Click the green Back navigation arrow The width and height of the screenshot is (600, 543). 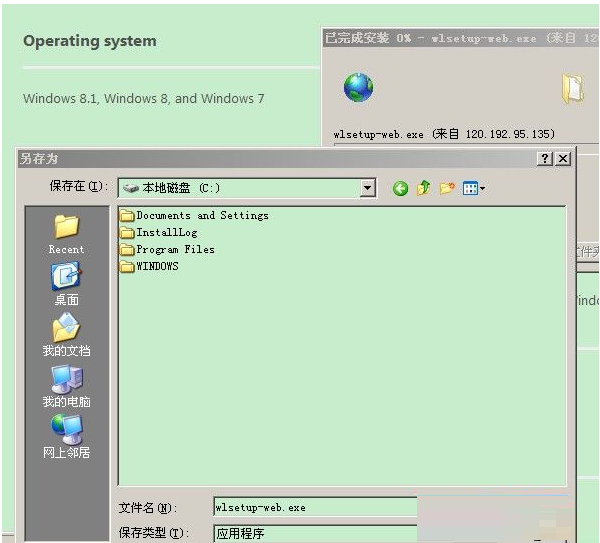400,188
